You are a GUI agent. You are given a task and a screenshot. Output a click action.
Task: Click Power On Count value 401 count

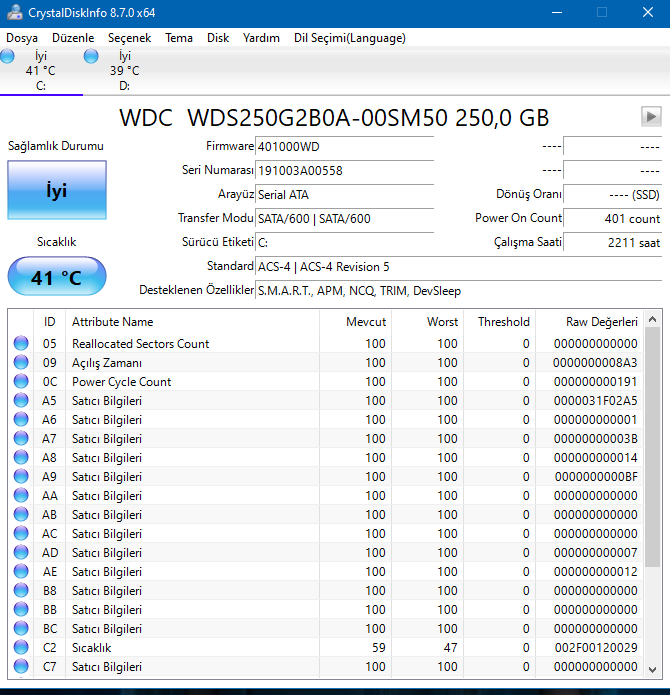tap(612, 219)
